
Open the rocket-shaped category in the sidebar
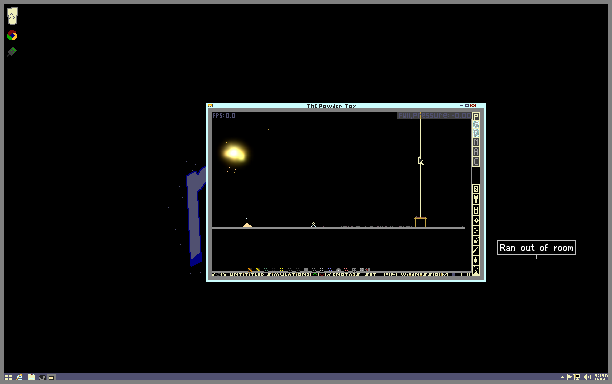click(x=476, y=199)
